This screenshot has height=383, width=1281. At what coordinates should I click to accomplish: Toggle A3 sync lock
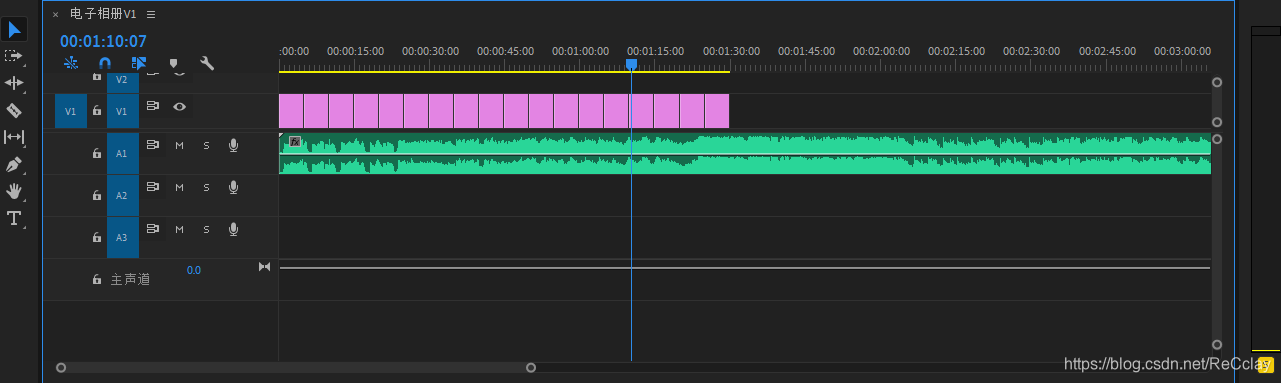[153, 229]
